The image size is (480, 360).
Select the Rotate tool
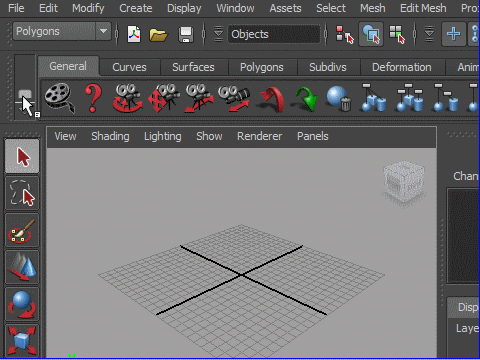(x=22, y=304)
